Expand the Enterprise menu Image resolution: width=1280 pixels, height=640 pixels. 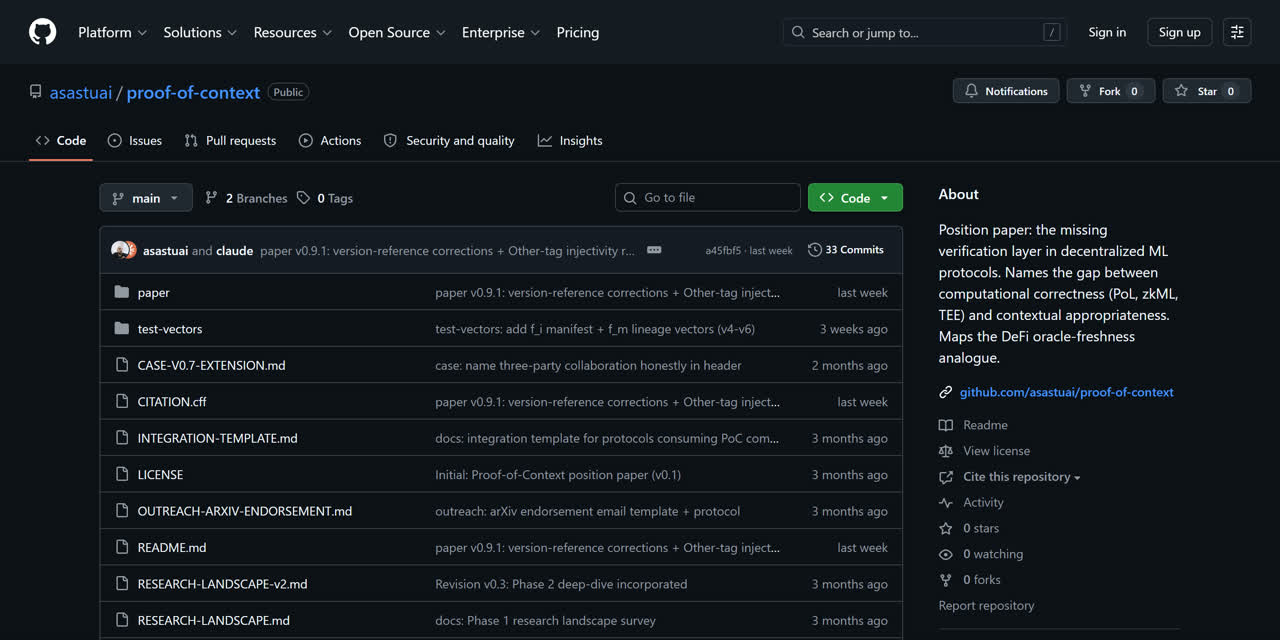pos(500,32)
